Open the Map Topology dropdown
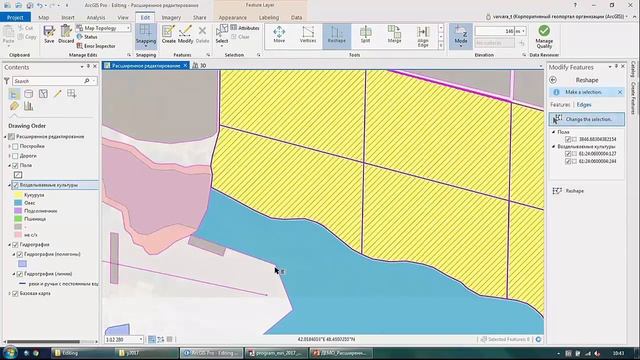Image resolution: width=640 pixels, height=360 pixels. 128,28
